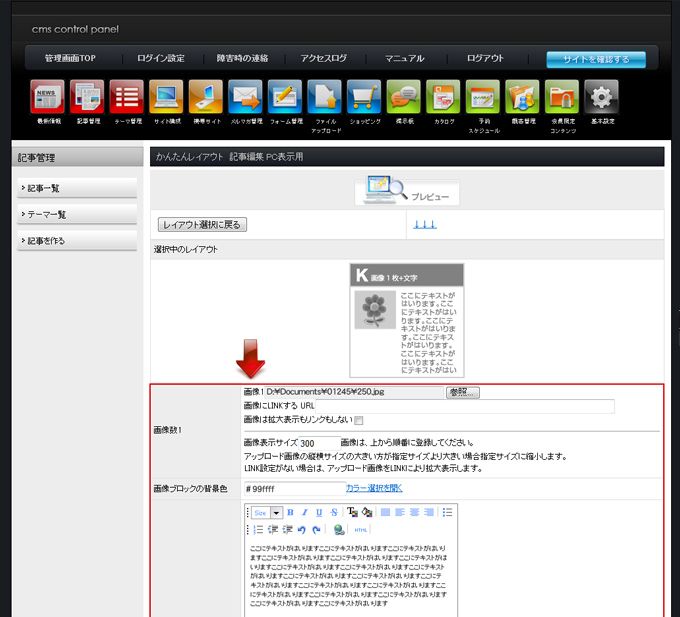The image size is (680, 617).
Task: Click the insert link globe icon
Action: [x=339, y=530]
